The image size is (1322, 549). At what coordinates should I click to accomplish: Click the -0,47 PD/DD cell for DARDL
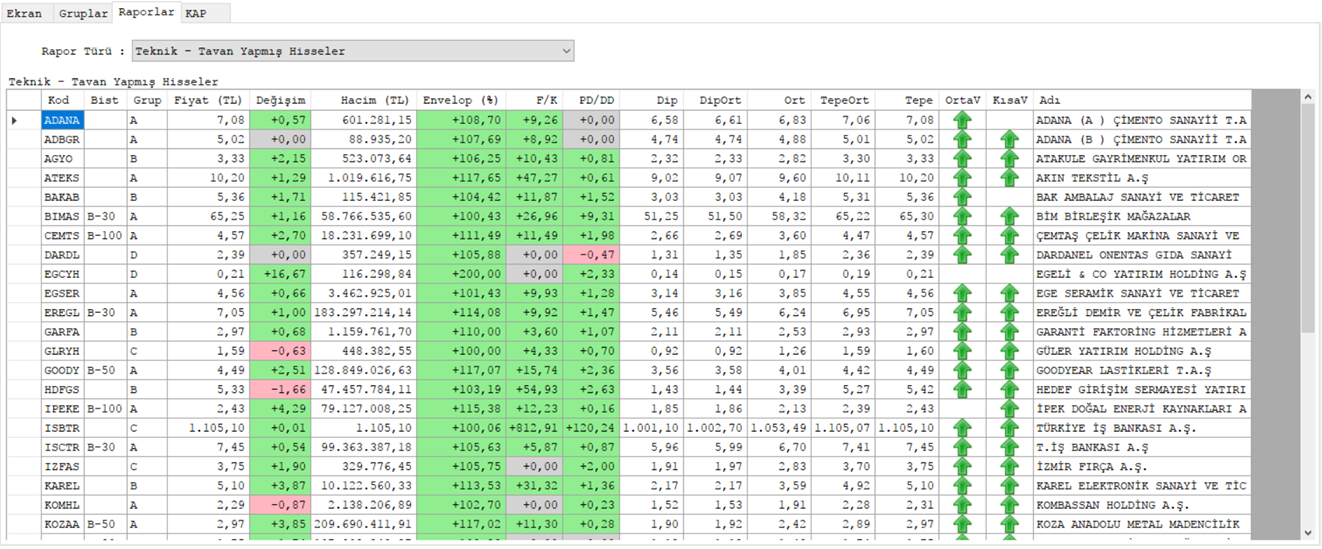pos(592,255)
